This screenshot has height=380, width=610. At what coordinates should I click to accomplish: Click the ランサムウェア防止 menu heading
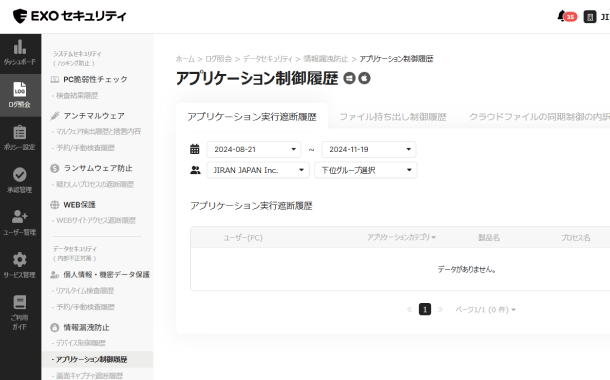tap(98, 168)
